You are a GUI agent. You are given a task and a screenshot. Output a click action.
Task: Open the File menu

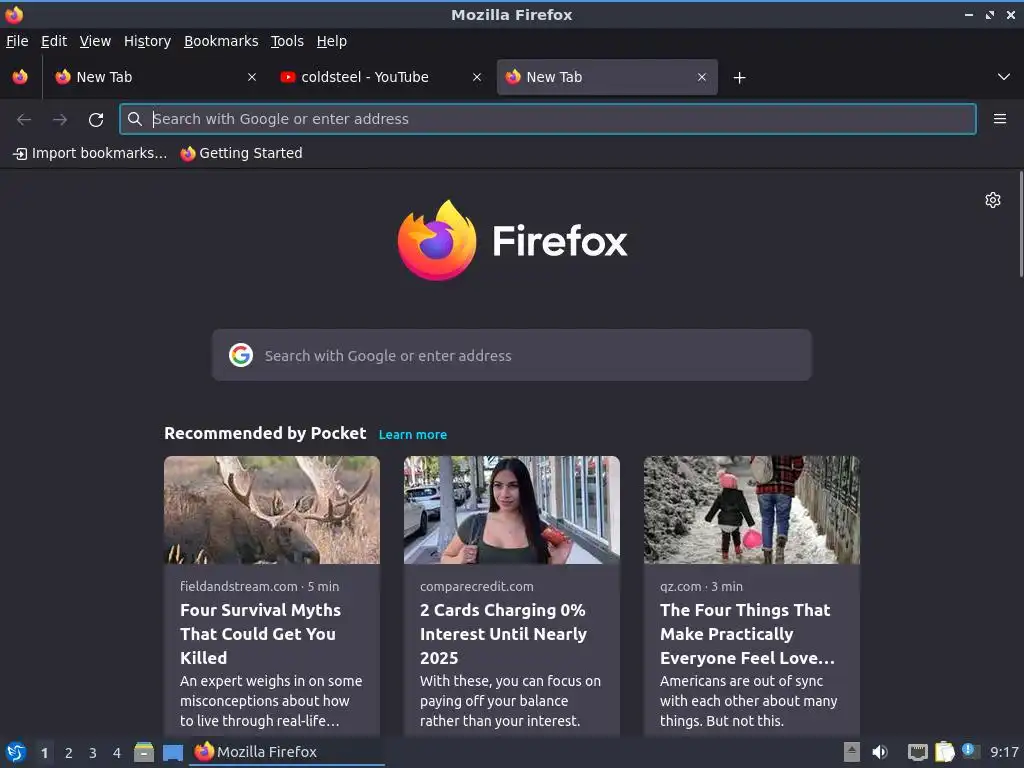coord(17,41)
